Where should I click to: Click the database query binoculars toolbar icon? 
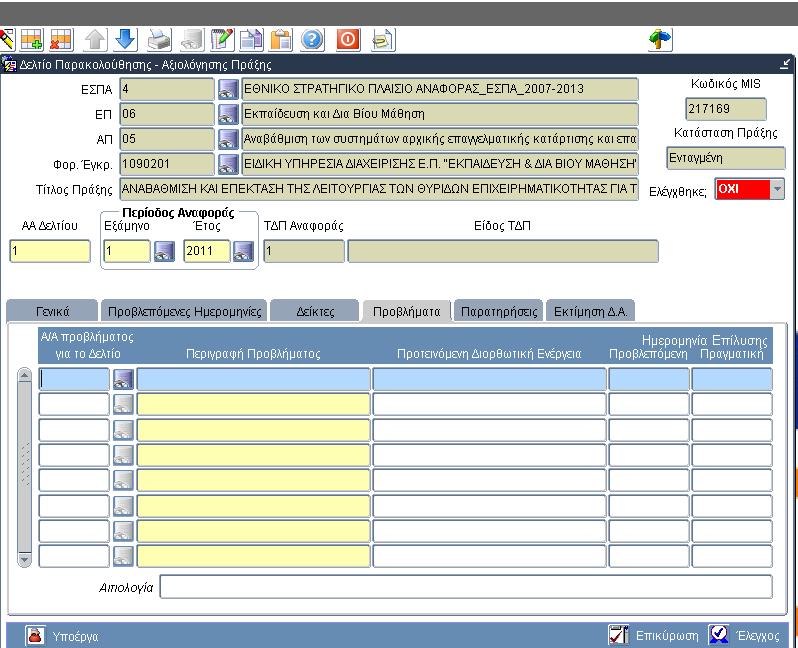(192, 40)
